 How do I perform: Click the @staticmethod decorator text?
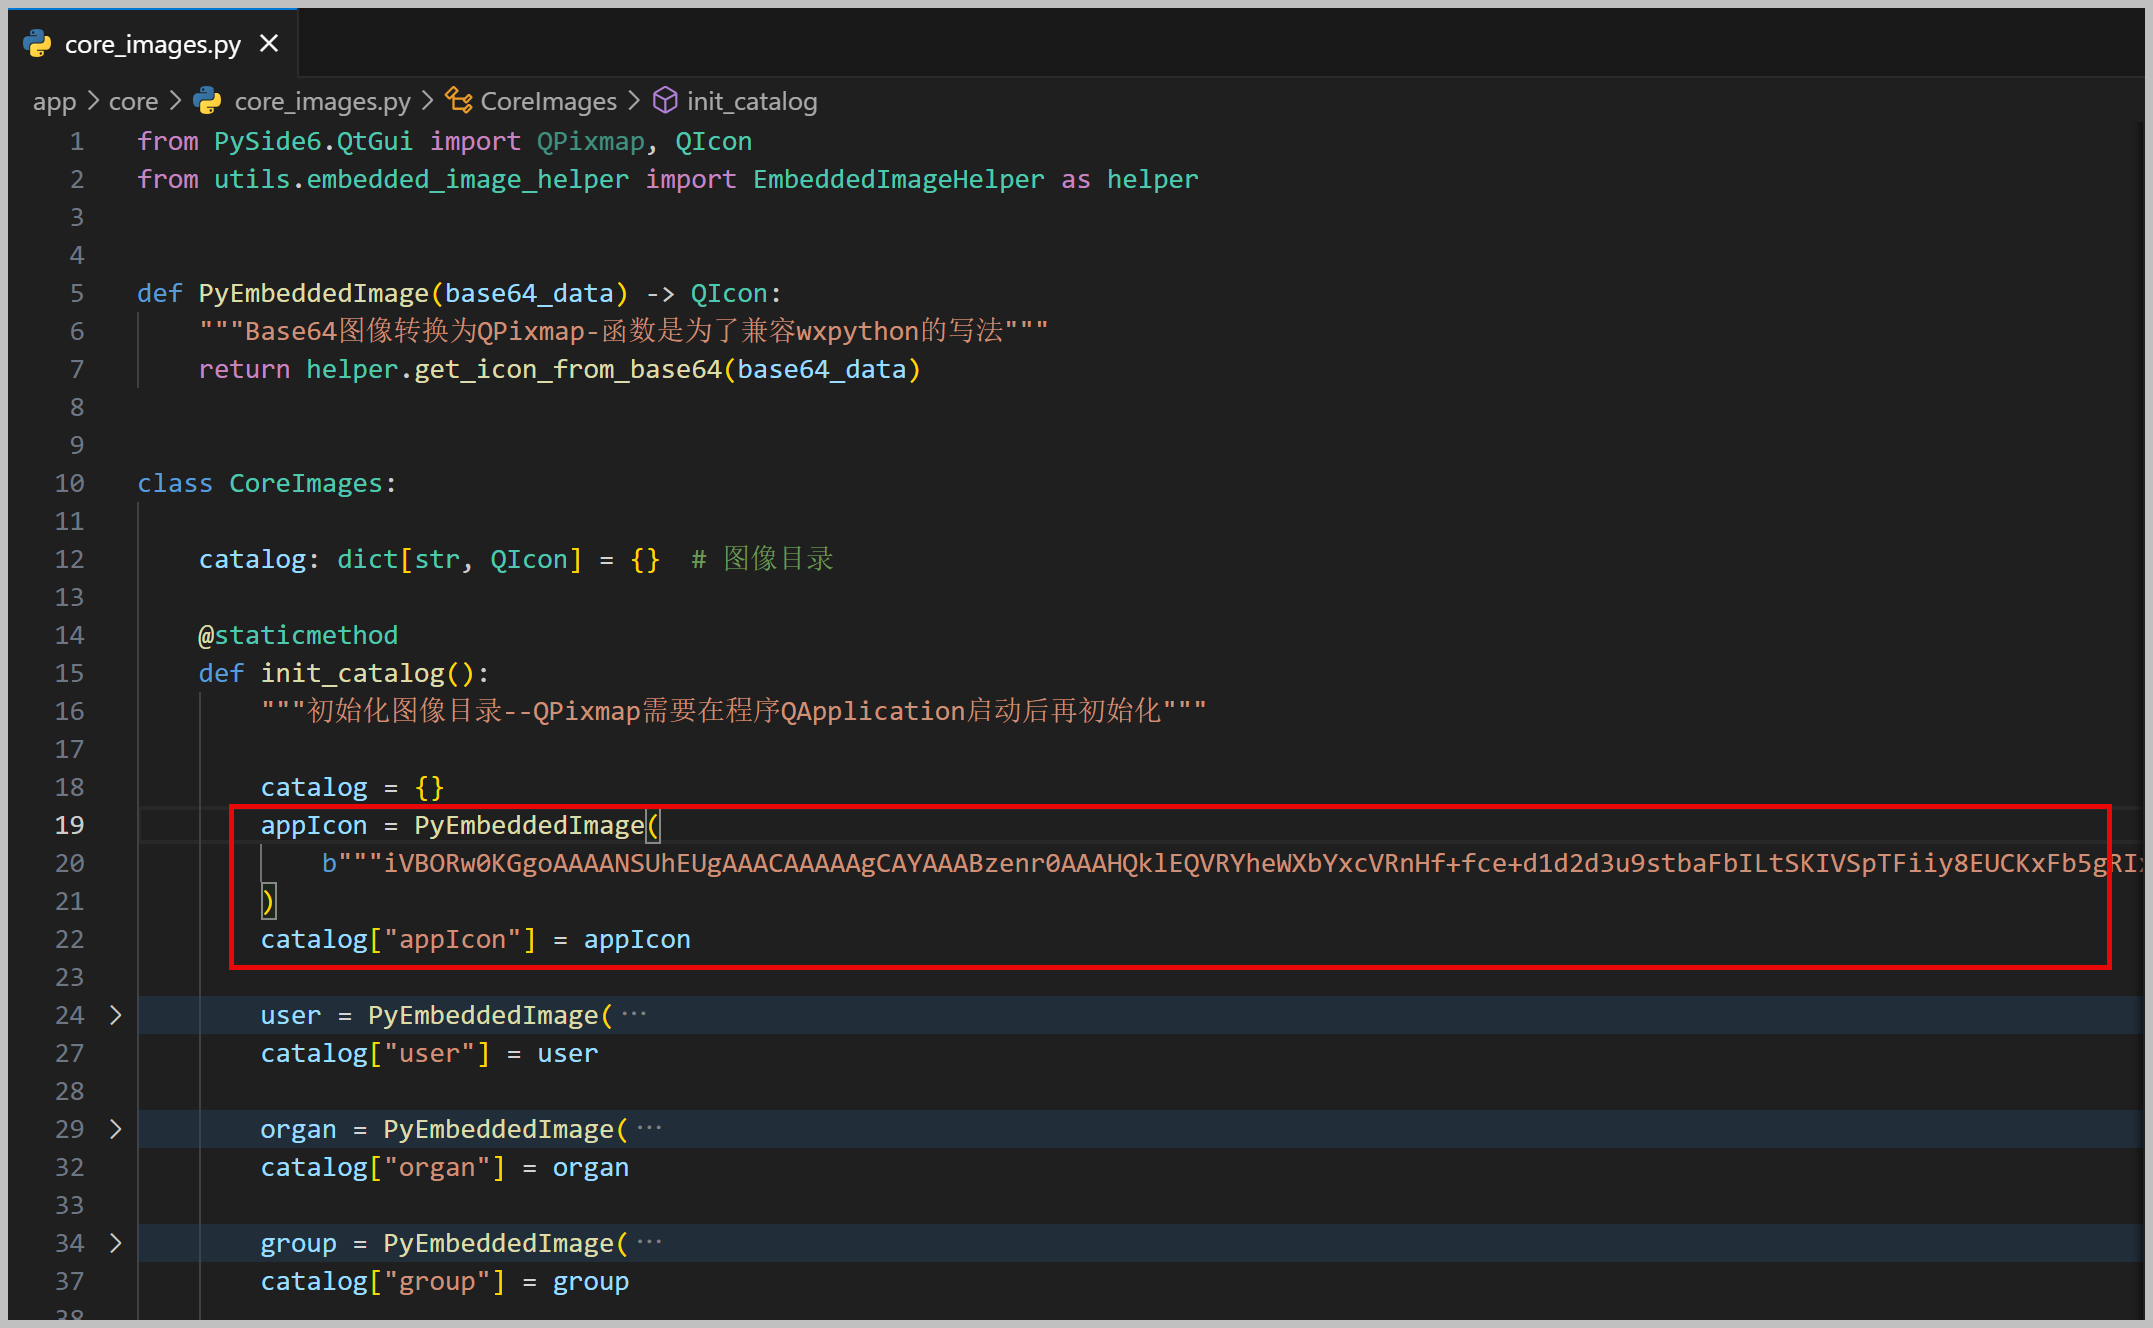(x=298, y=635)
